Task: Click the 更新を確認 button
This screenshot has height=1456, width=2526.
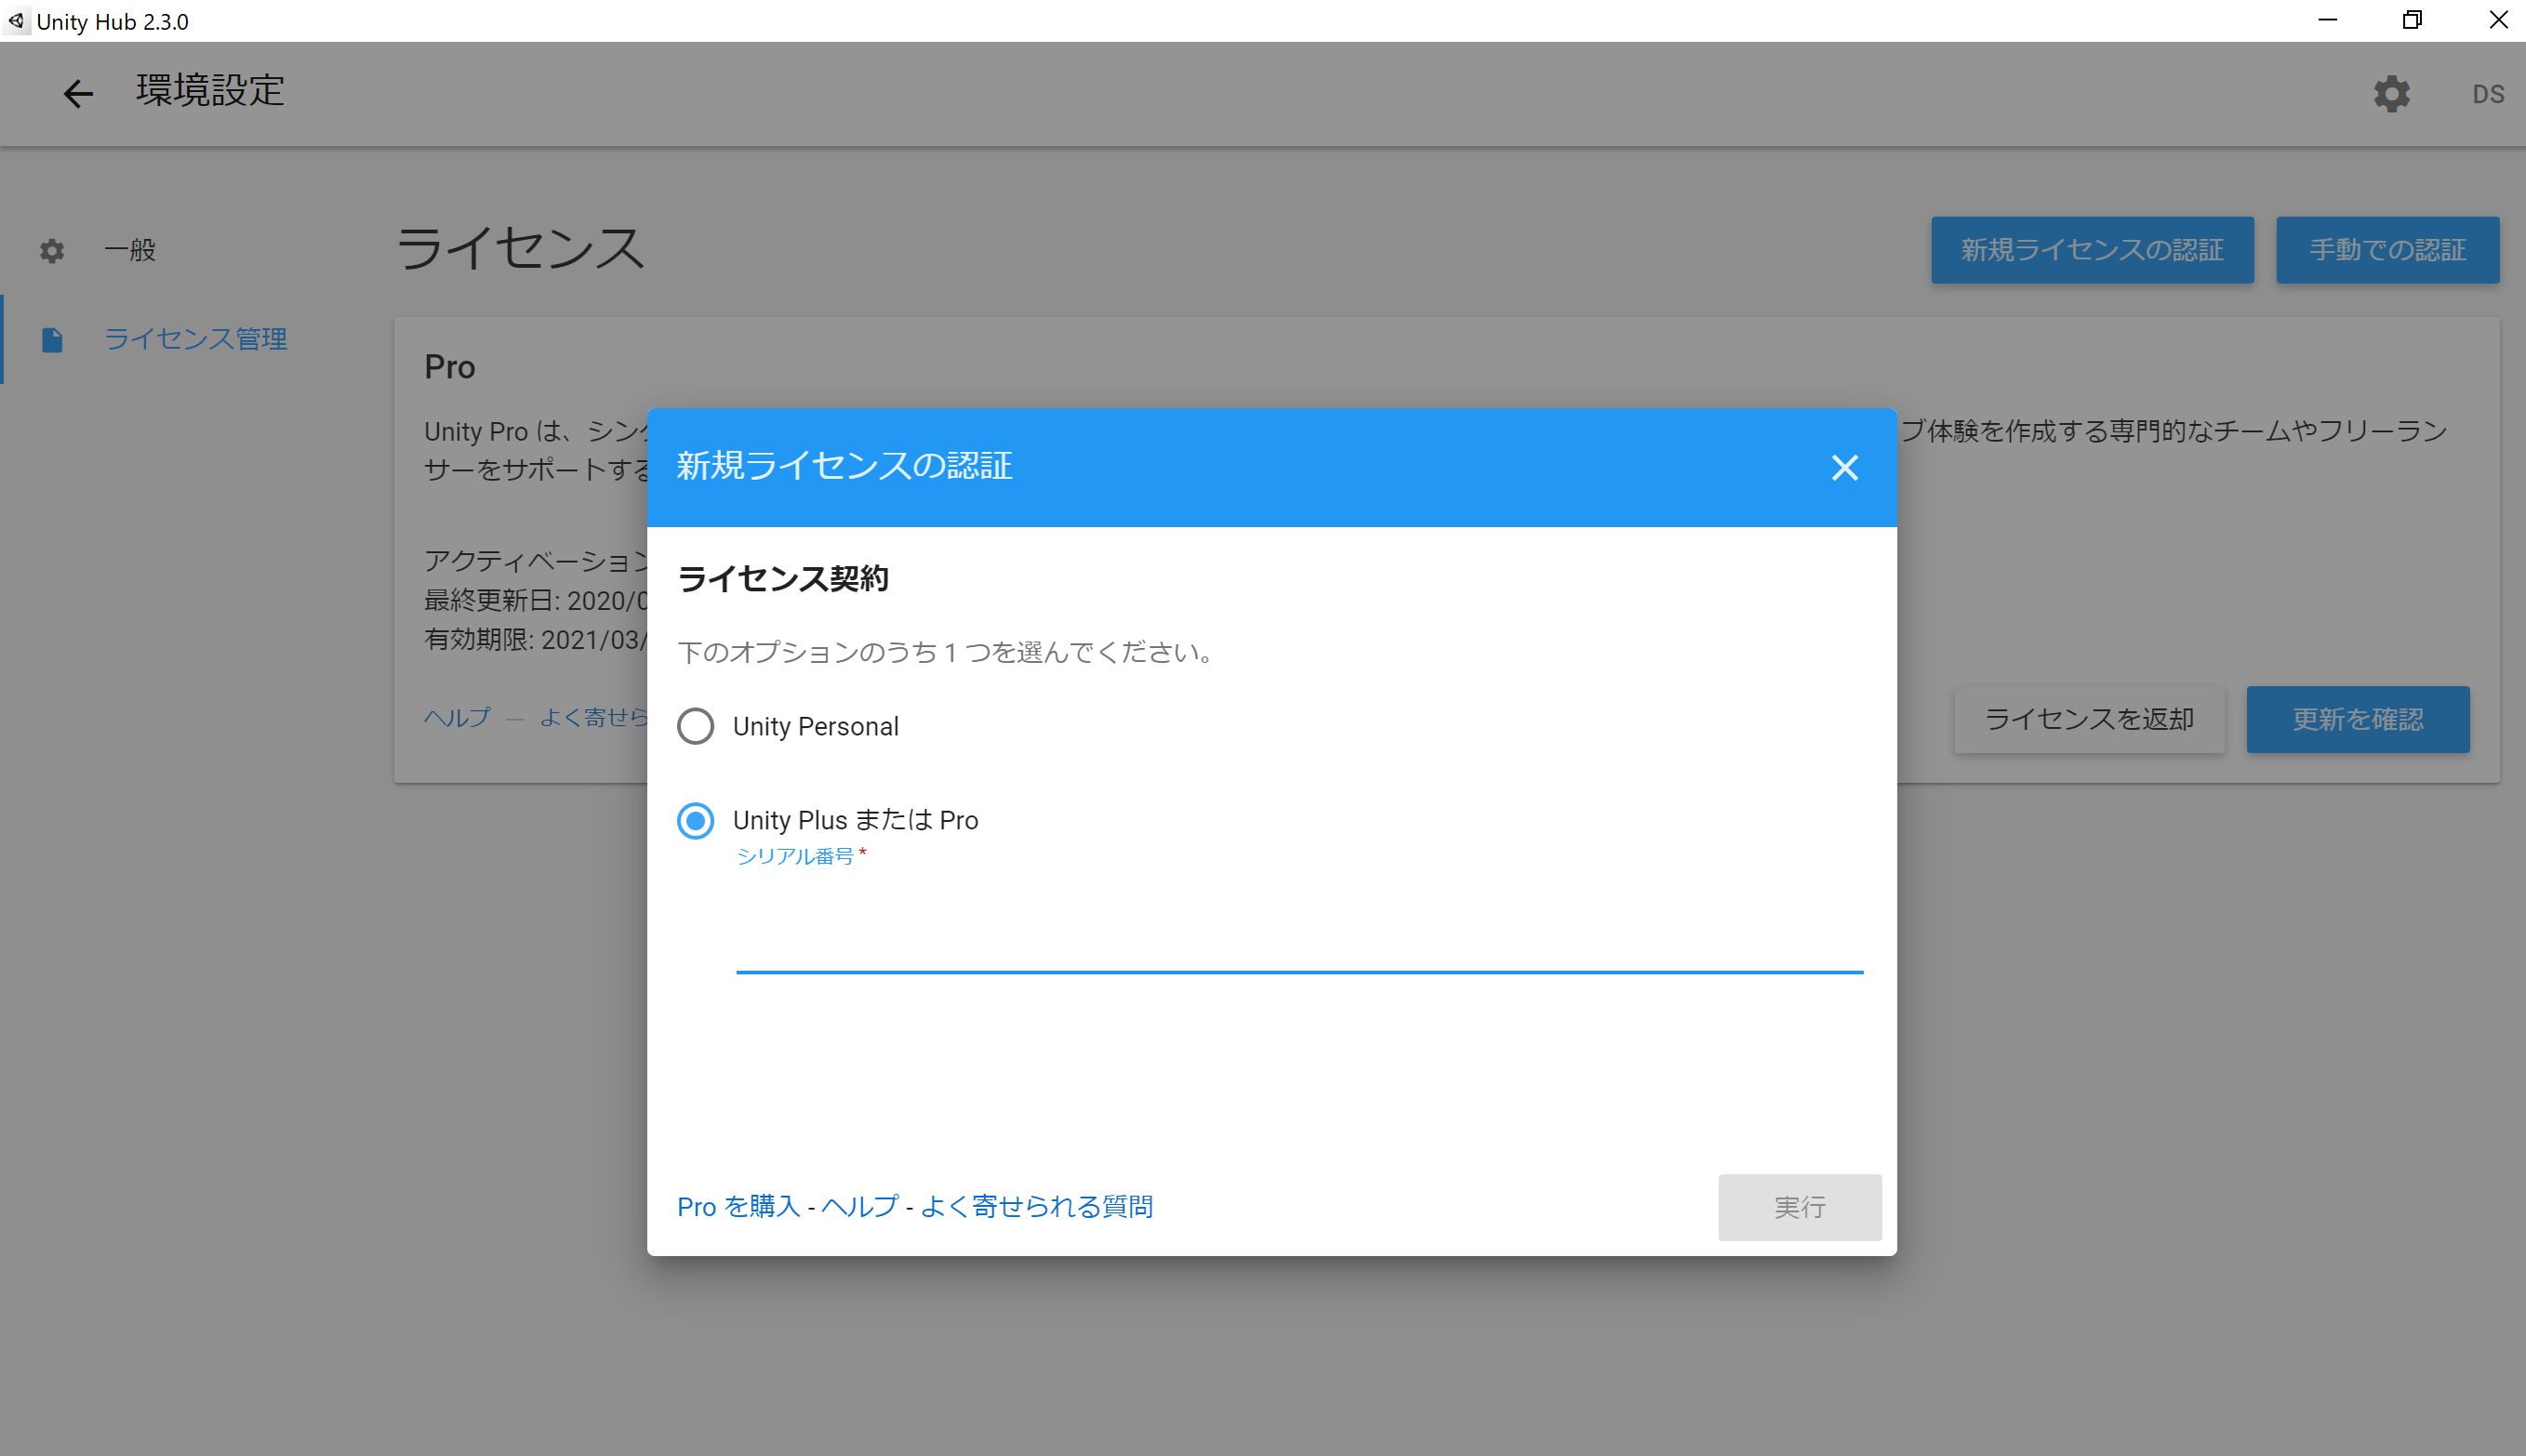Action: click(x=2357, y=719)
